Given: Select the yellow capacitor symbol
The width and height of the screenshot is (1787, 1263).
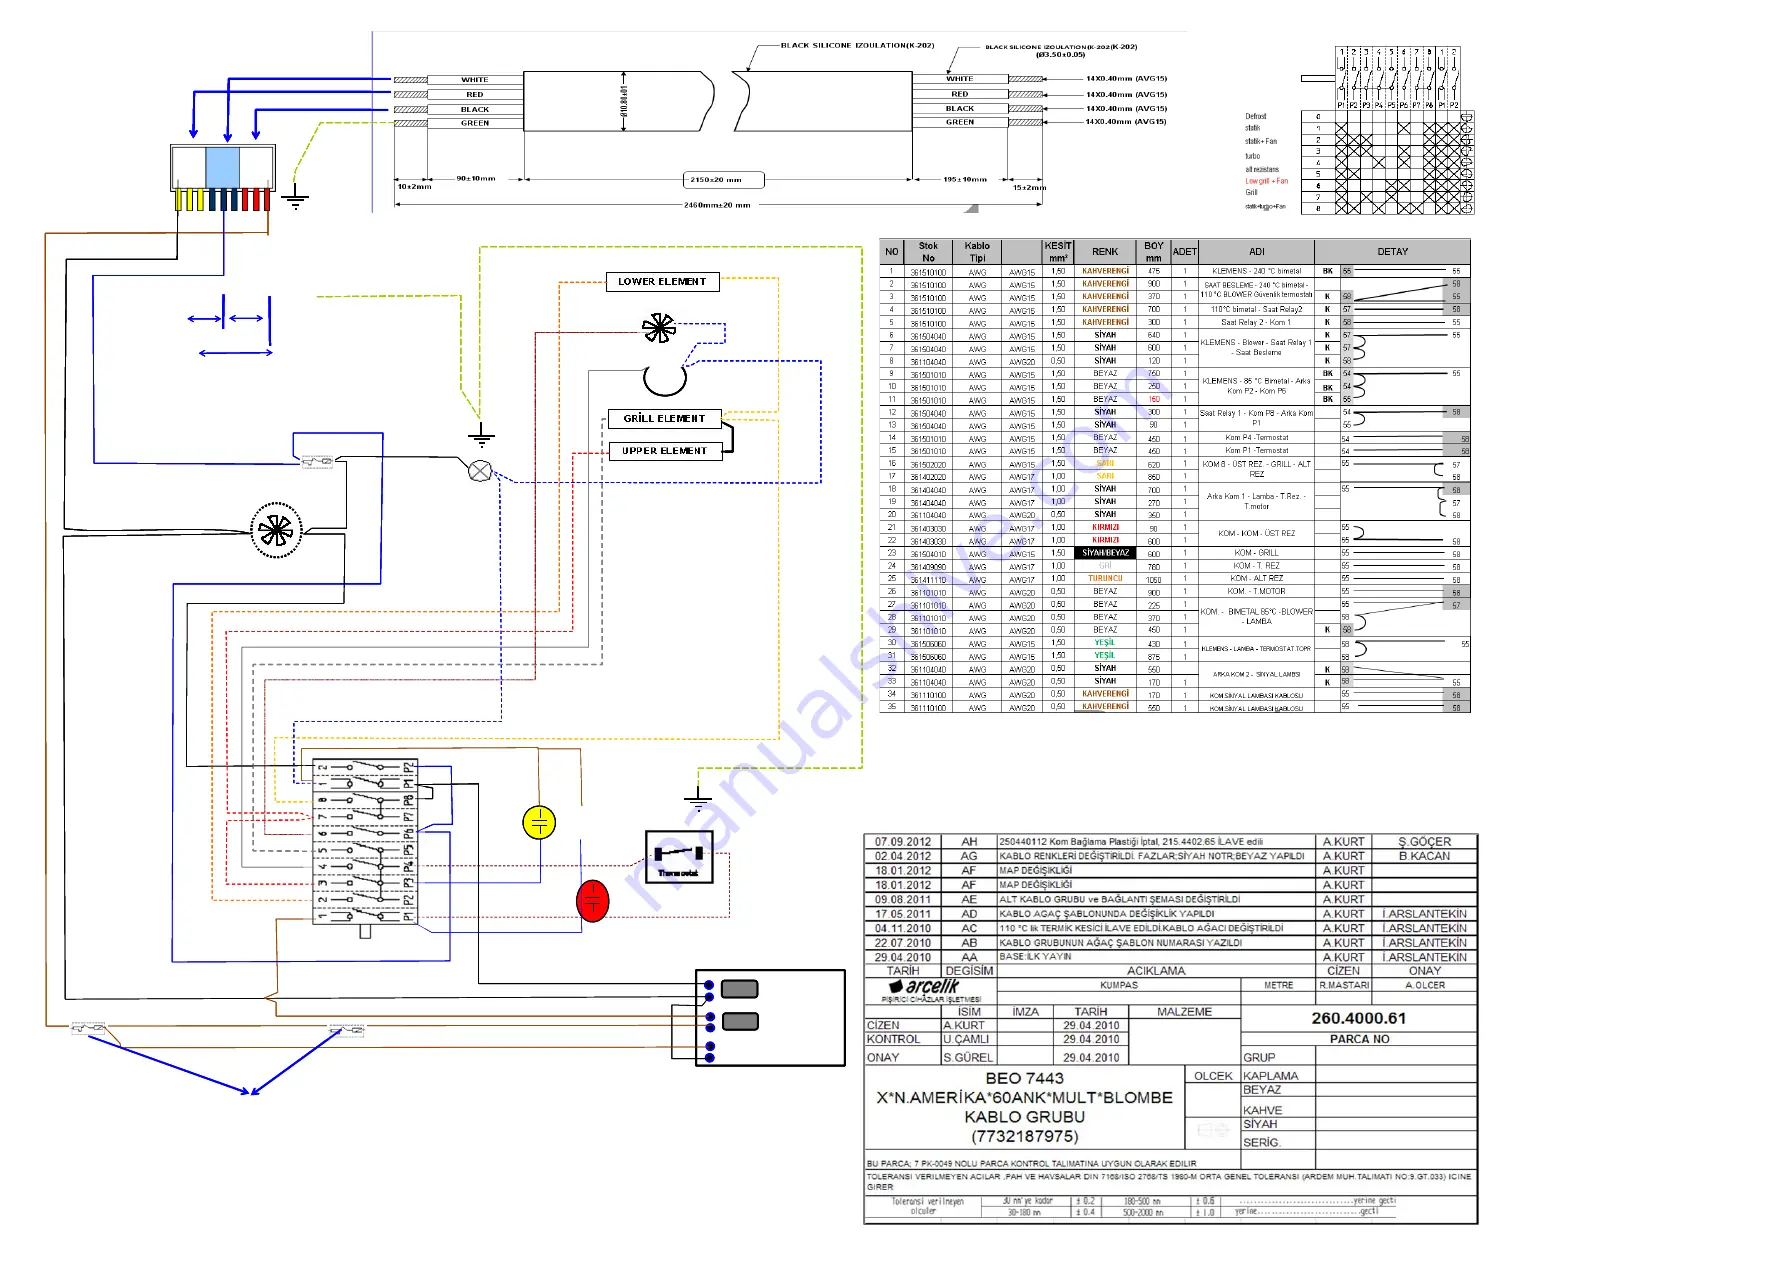Looking at the screenshot, I should (539, 822).
